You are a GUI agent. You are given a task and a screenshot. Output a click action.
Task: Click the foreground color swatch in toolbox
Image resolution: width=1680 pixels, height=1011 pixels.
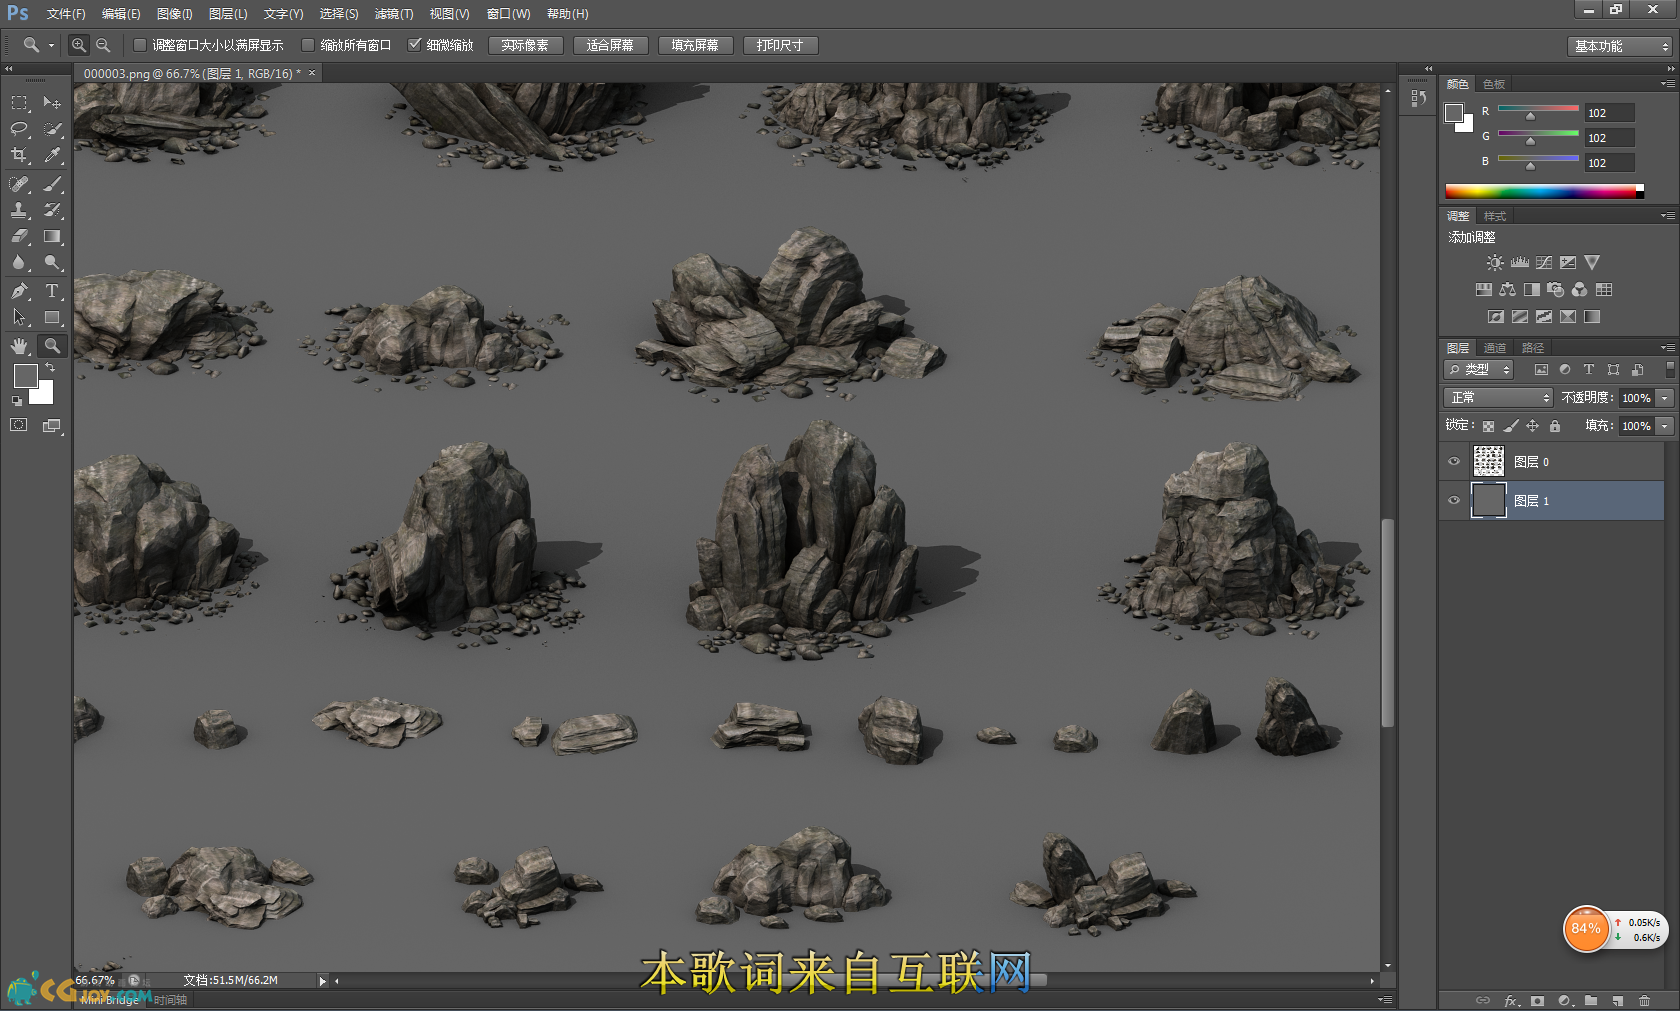point(26,376)
